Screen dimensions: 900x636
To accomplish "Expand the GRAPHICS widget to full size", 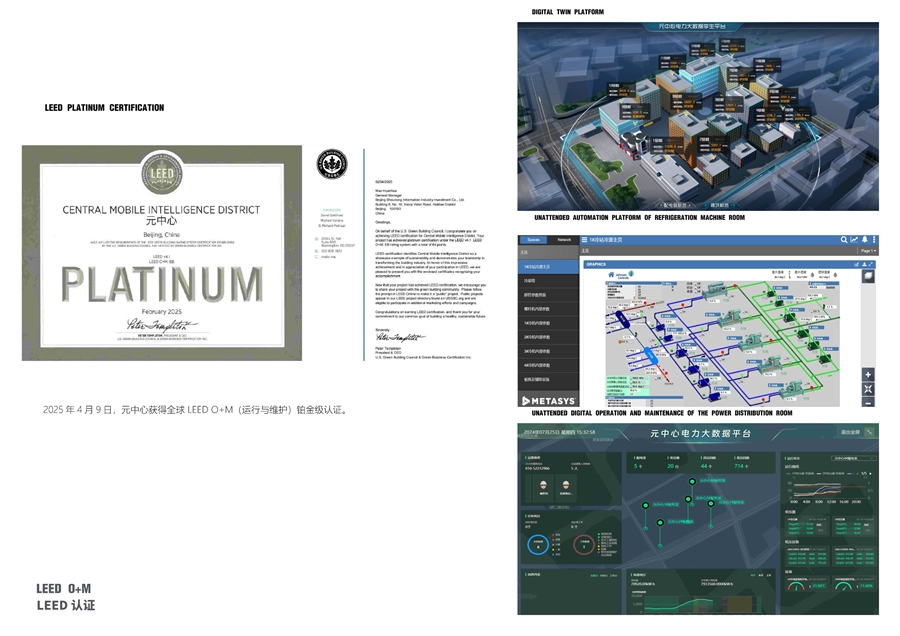I will pyautogui.click(x=871, y=265).
